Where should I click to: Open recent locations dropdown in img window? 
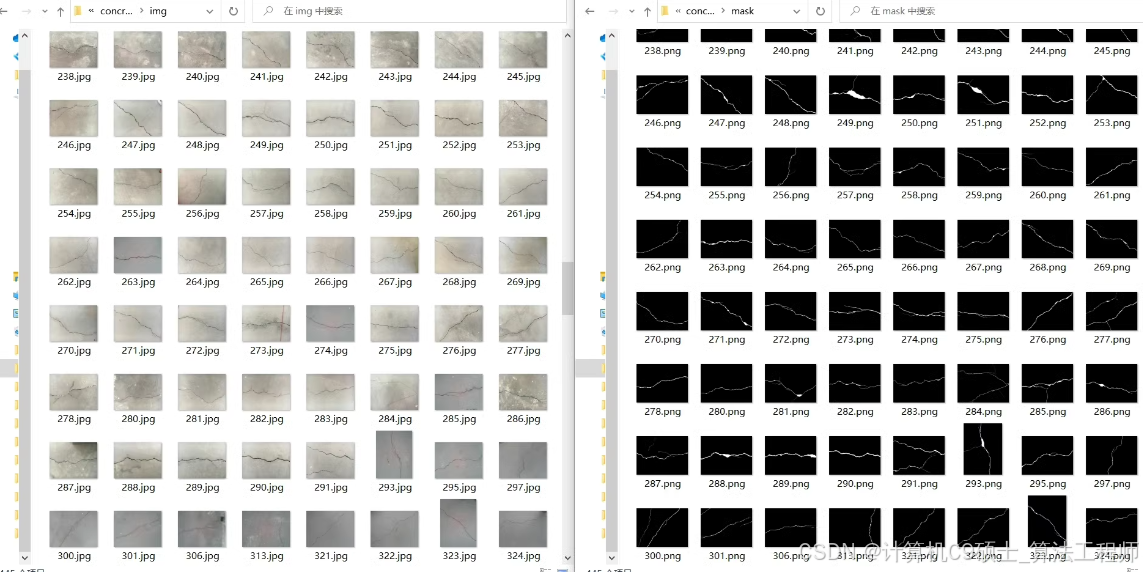pos(45,12)
